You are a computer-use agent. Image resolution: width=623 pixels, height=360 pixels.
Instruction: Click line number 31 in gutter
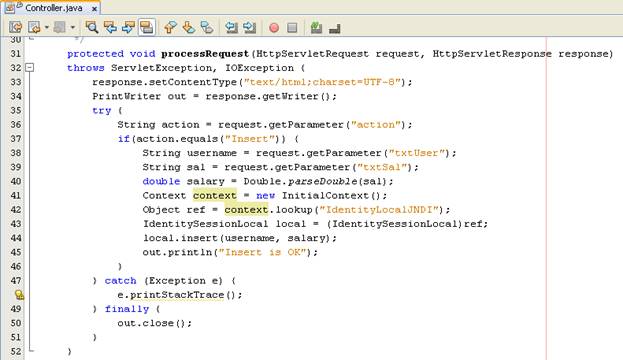(x=15, y=54)
